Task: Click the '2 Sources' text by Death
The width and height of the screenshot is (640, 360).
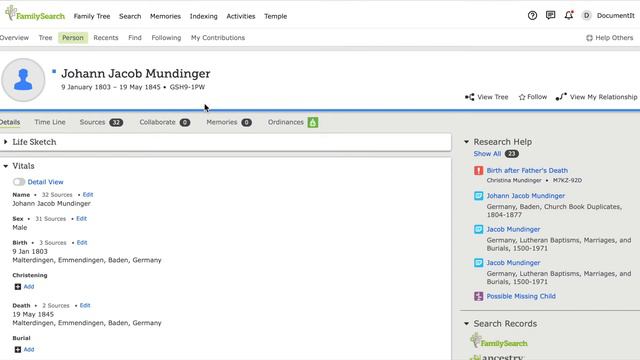Action: click(x=56, y=305)
